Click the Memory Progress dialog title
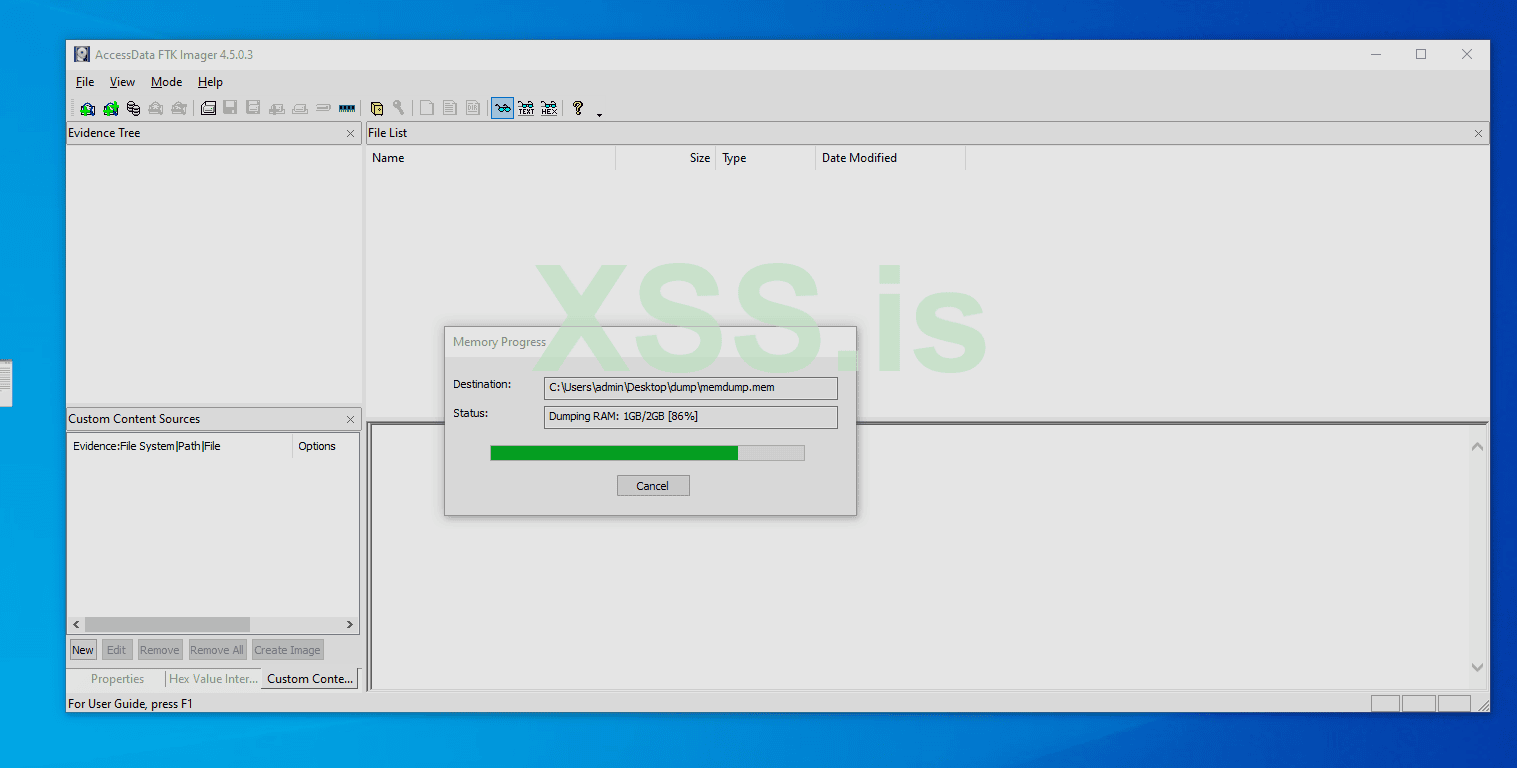Viewport: 1517px width, 768px height. coord(499,342)
